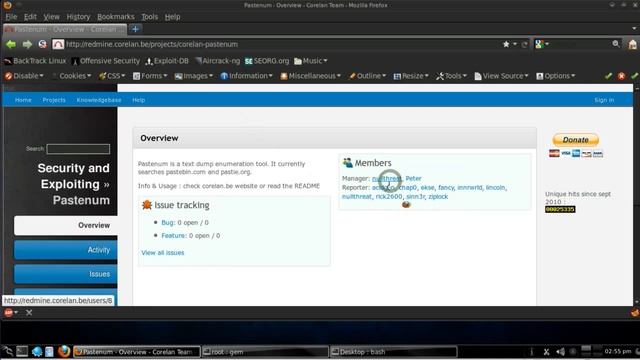The height and width of the screenshot is (360, 640).
Task: Click the Home link in the blue navbar
Action: [23, 100]
